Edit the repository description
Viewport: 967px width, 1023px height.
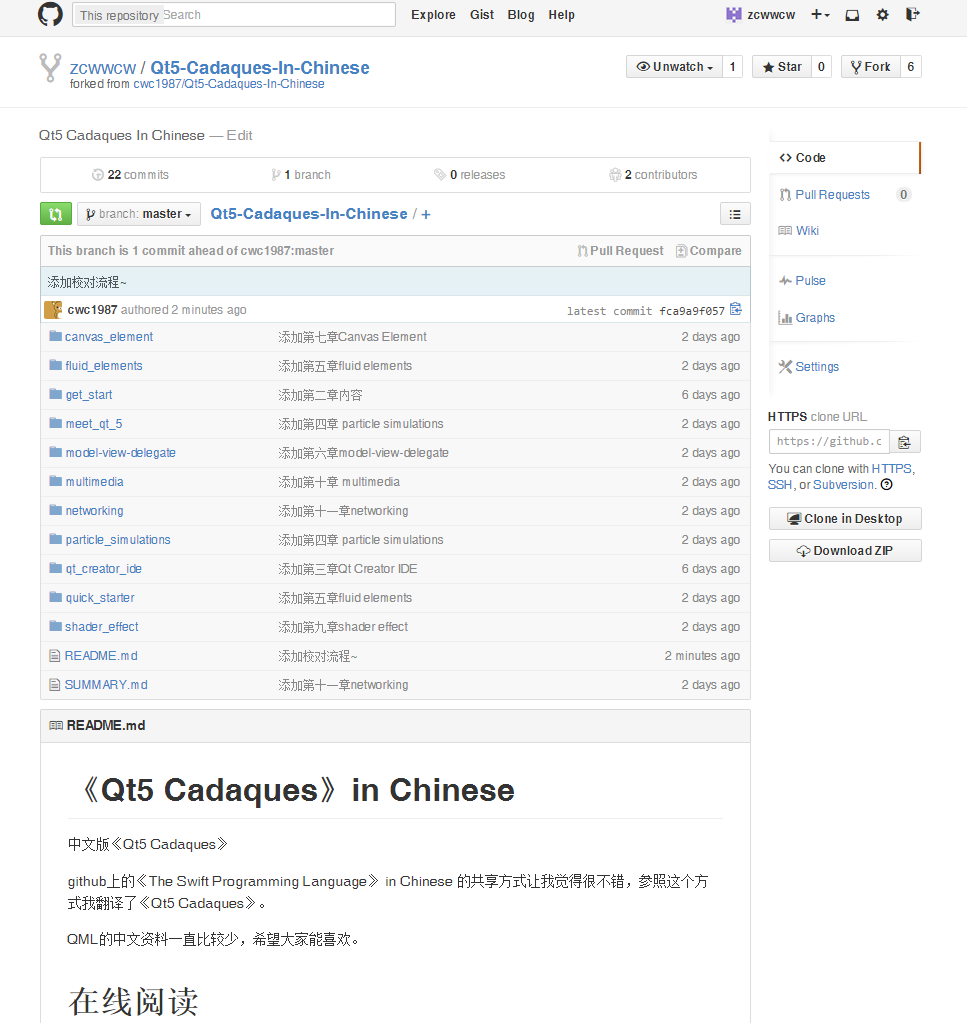239,135
